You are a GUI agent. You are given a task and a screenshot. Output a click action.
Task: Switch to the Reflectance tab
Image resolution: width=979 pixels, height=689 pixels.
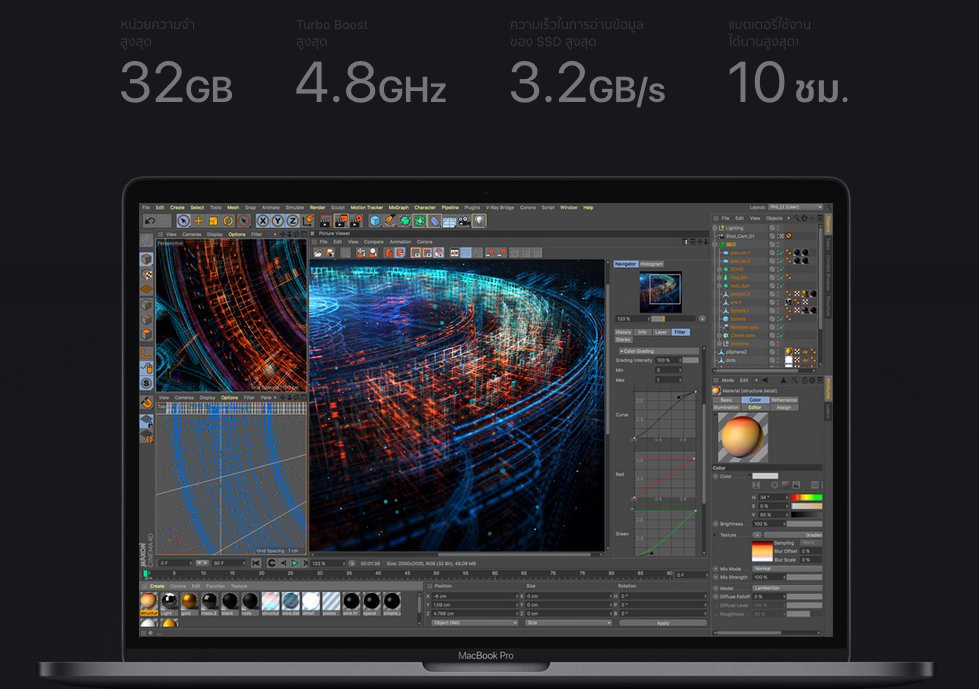click(784, 400)
